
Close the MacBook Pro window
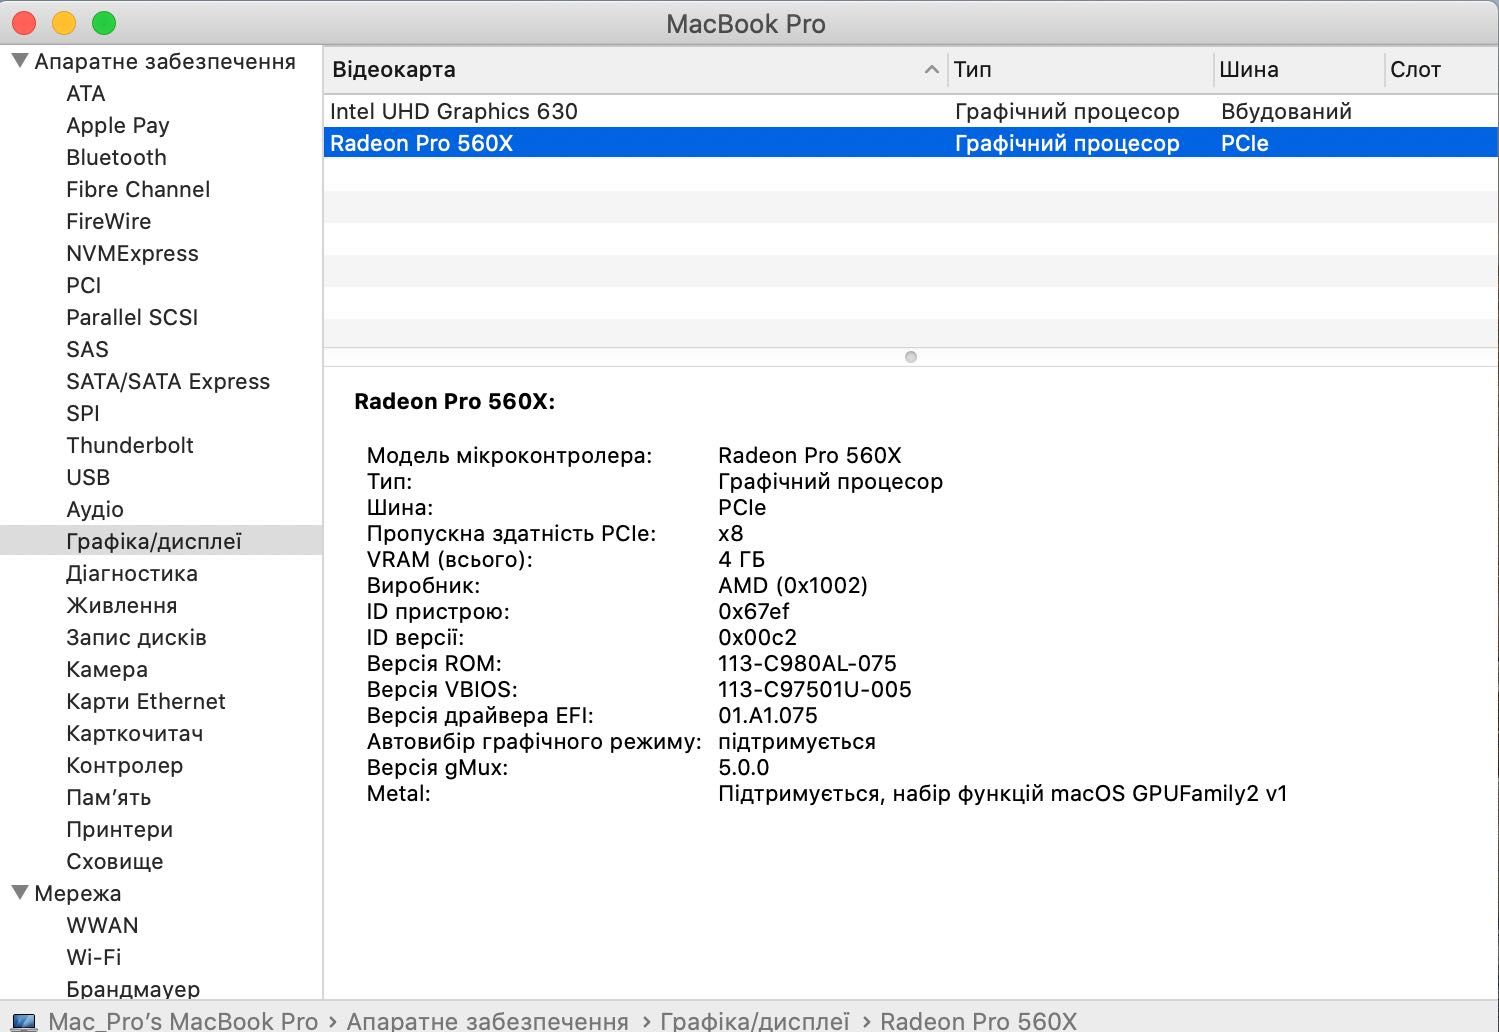tap(24, 23)
